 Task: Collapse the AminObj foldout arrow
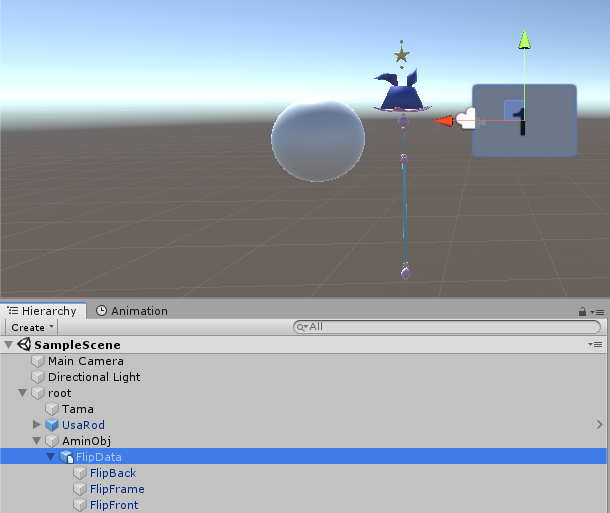coord(37,441)
